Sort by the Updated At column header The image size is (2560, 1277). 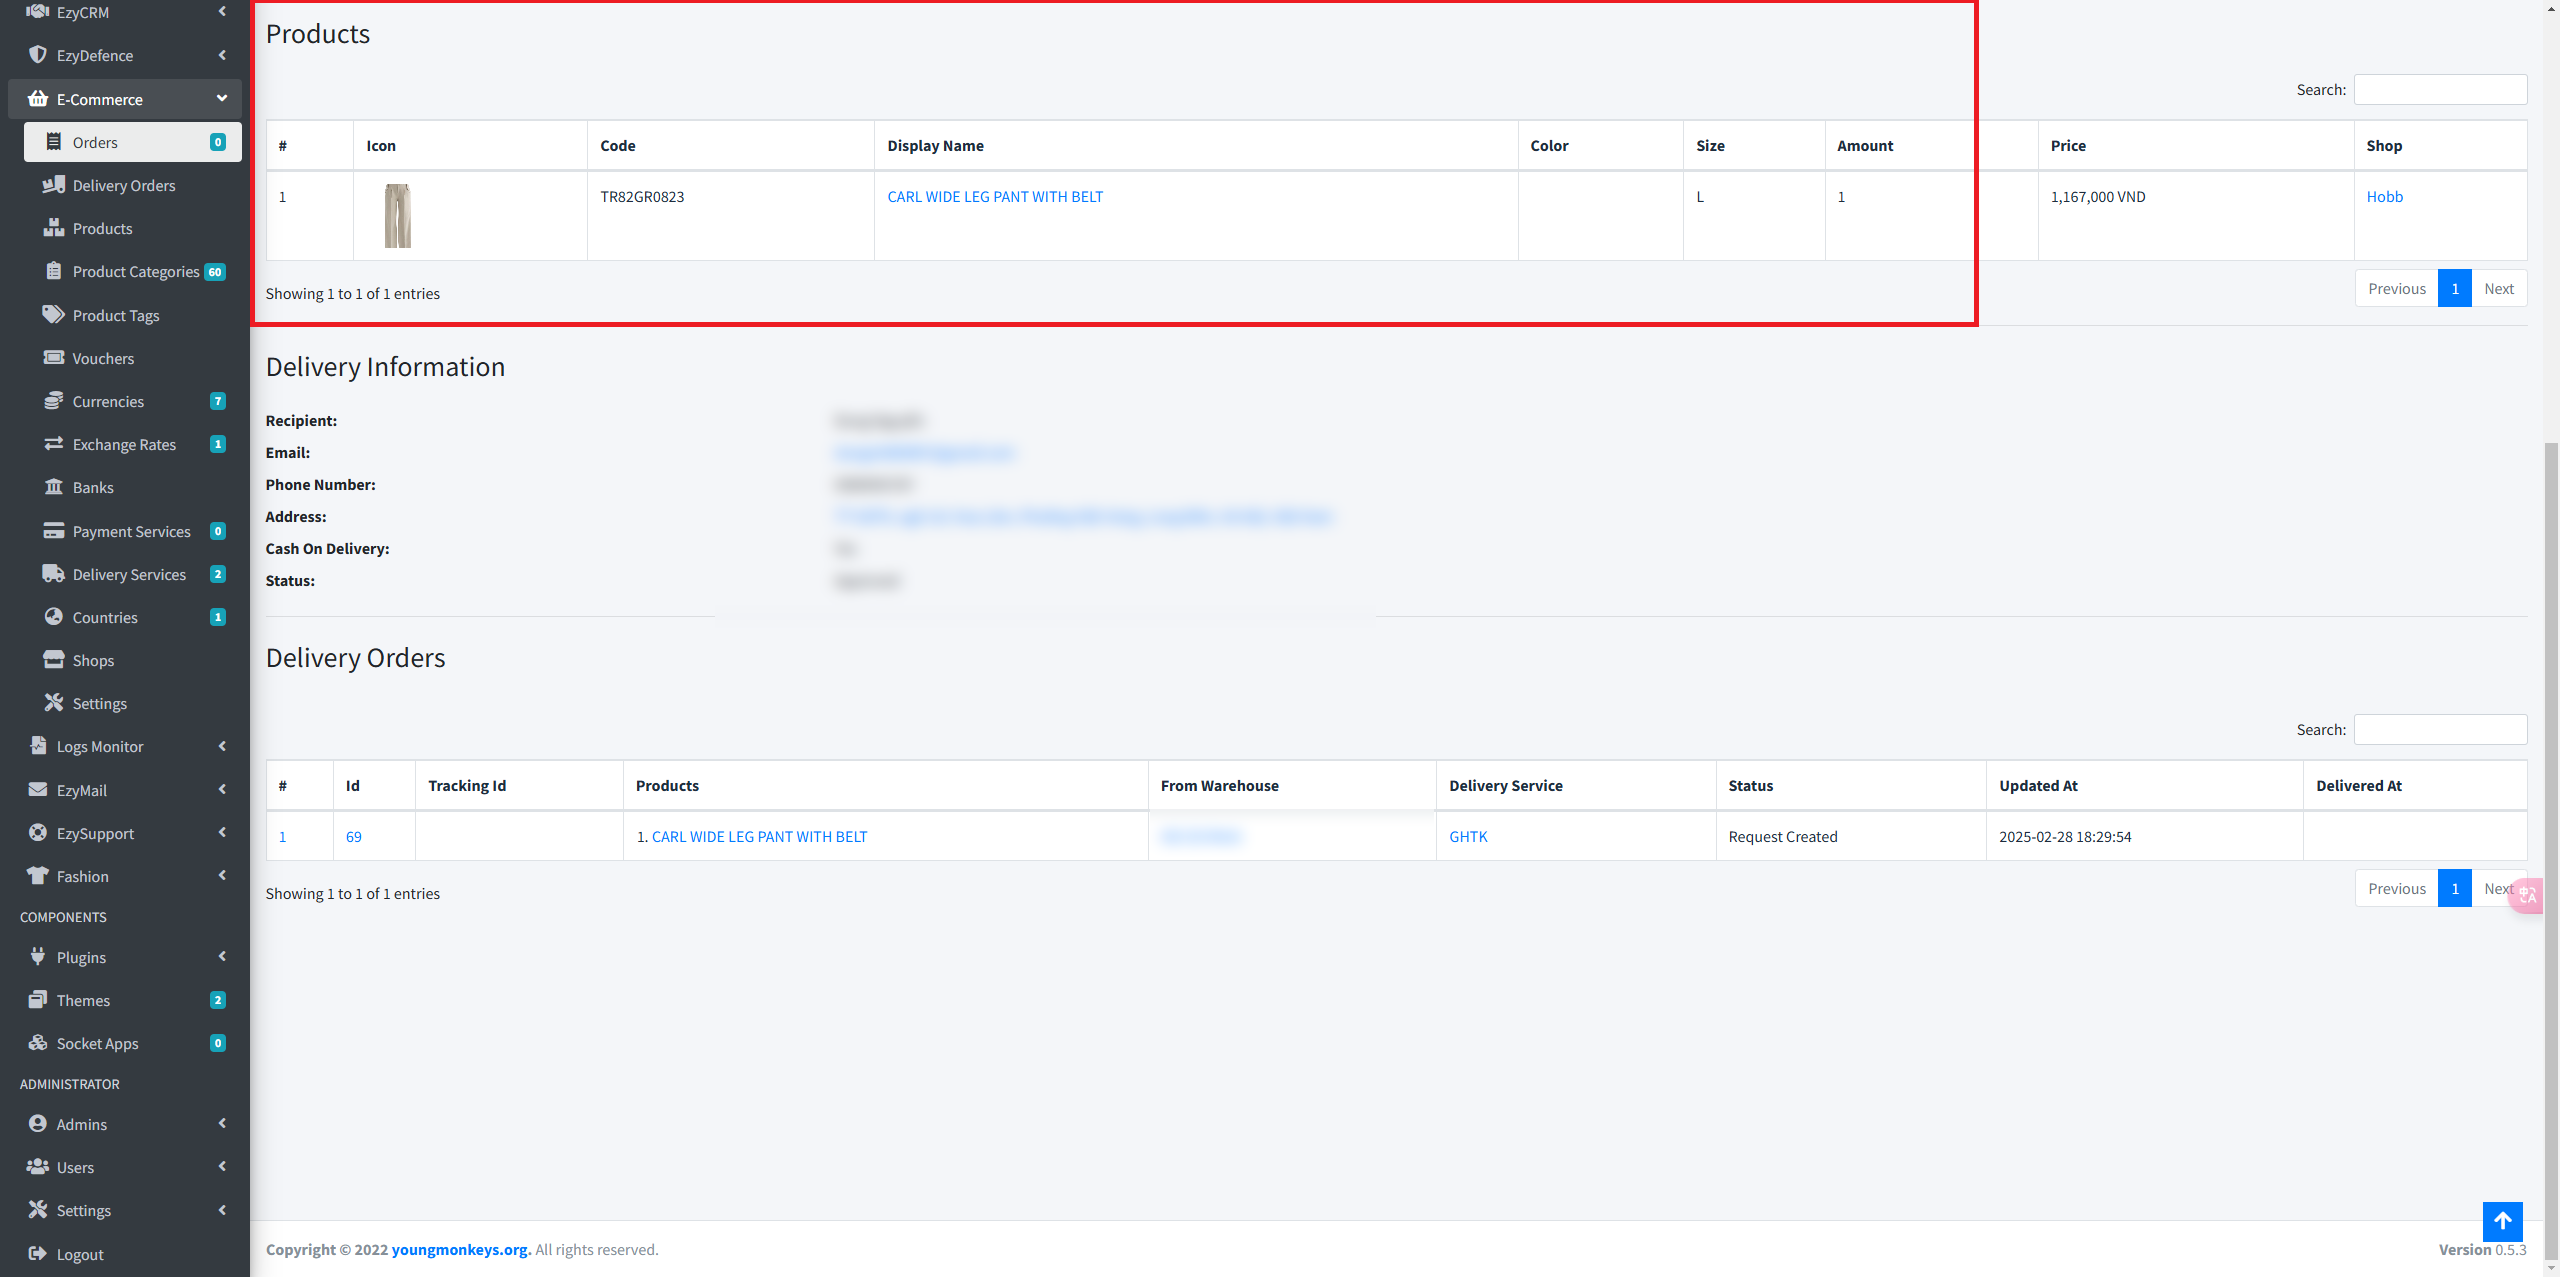coord(2144,785)
